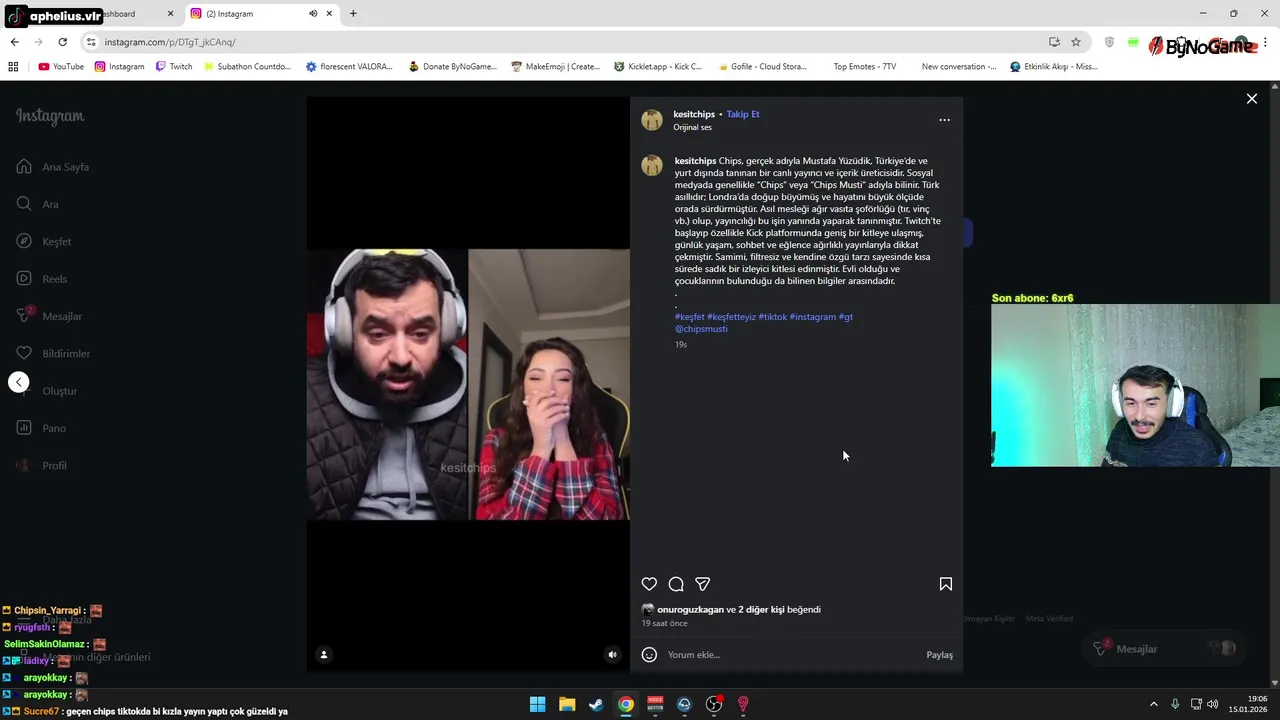This screenshot has width=1280, height=720.
Task: Open OBS Studio from the taskbar
Action: tap(714, 704)
